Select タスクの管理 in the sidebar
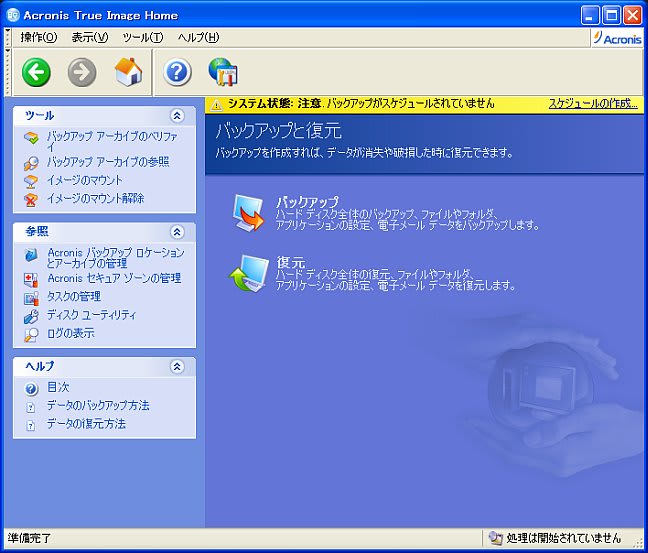This screenshot has height=553, width=648. coord(74,296)
